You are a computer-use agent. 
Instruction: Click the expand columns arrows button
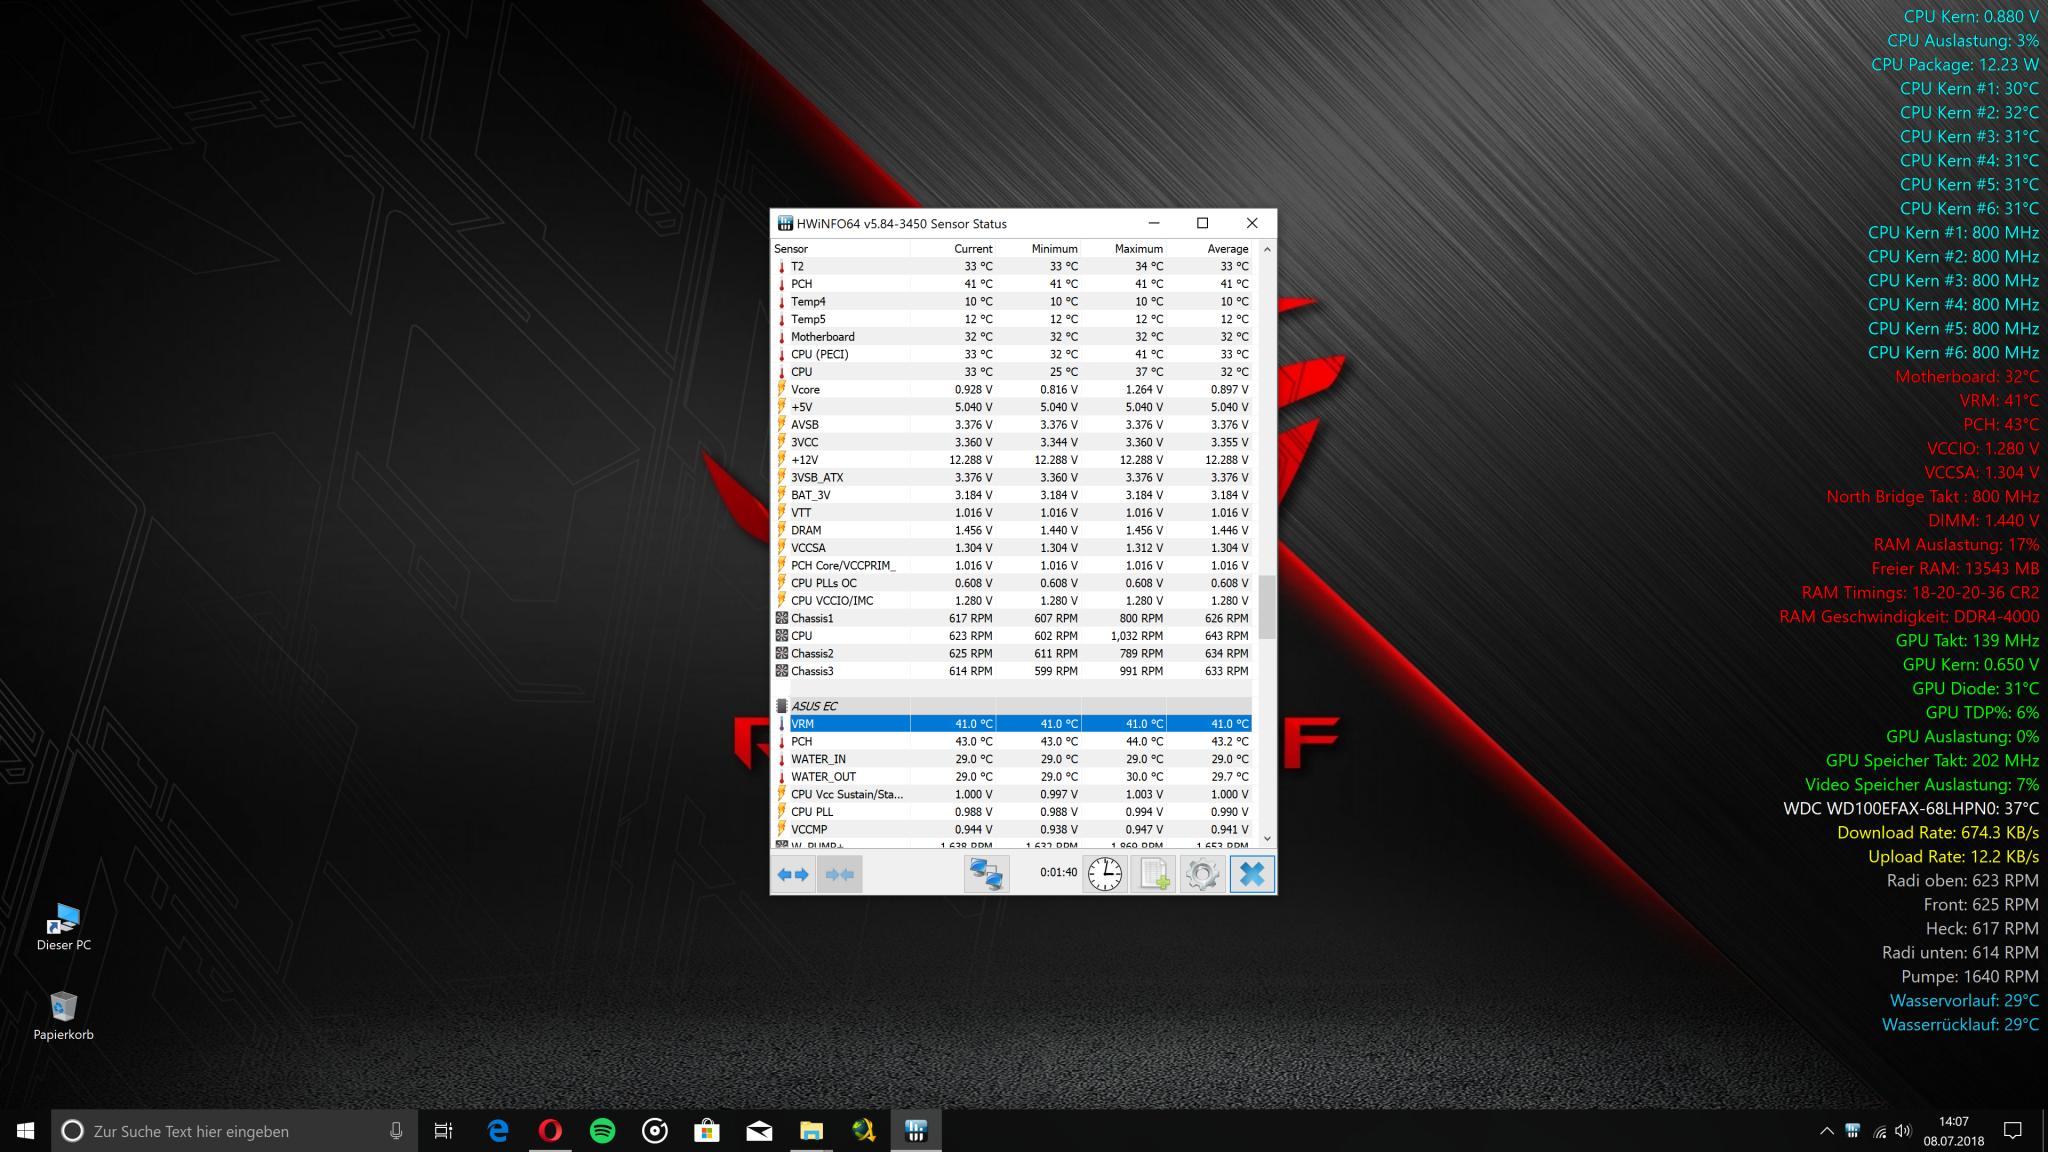tap(793, 874)
